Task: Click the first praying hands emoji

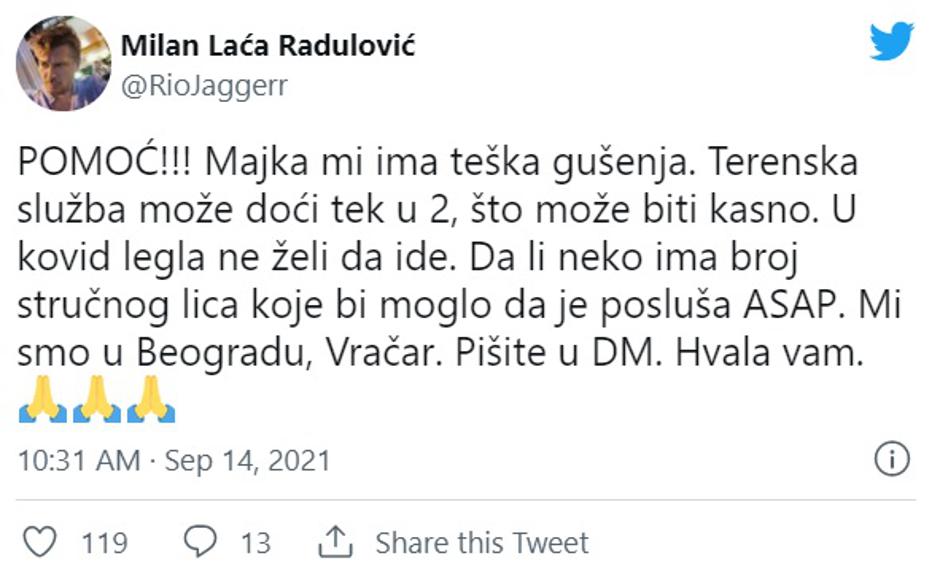Action: (43, 403)
